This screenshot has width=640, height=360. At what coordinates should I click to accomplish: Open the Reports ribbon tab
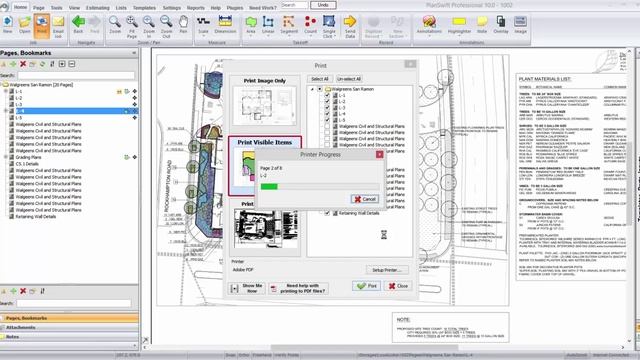point(196,8)
